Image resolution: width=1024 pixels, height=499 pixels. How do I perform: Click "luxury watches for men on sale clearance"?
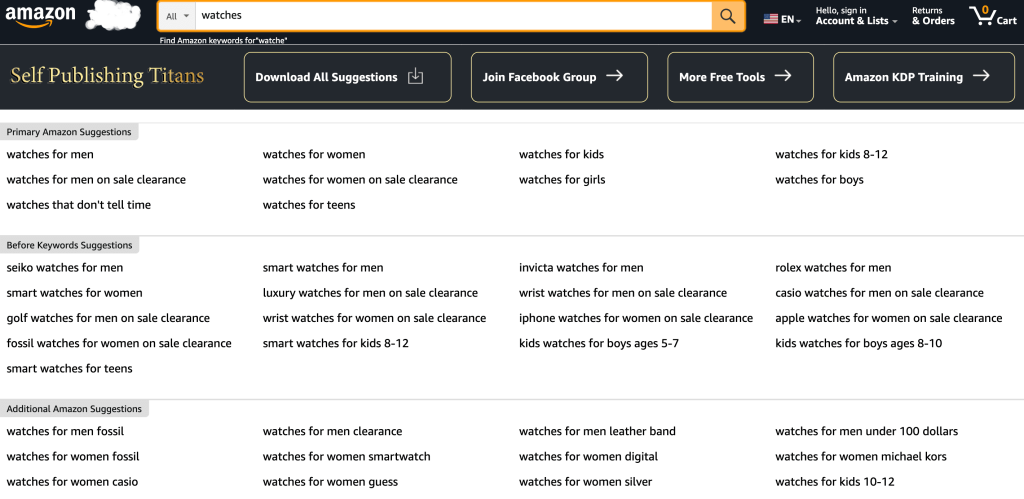(370, 293)
